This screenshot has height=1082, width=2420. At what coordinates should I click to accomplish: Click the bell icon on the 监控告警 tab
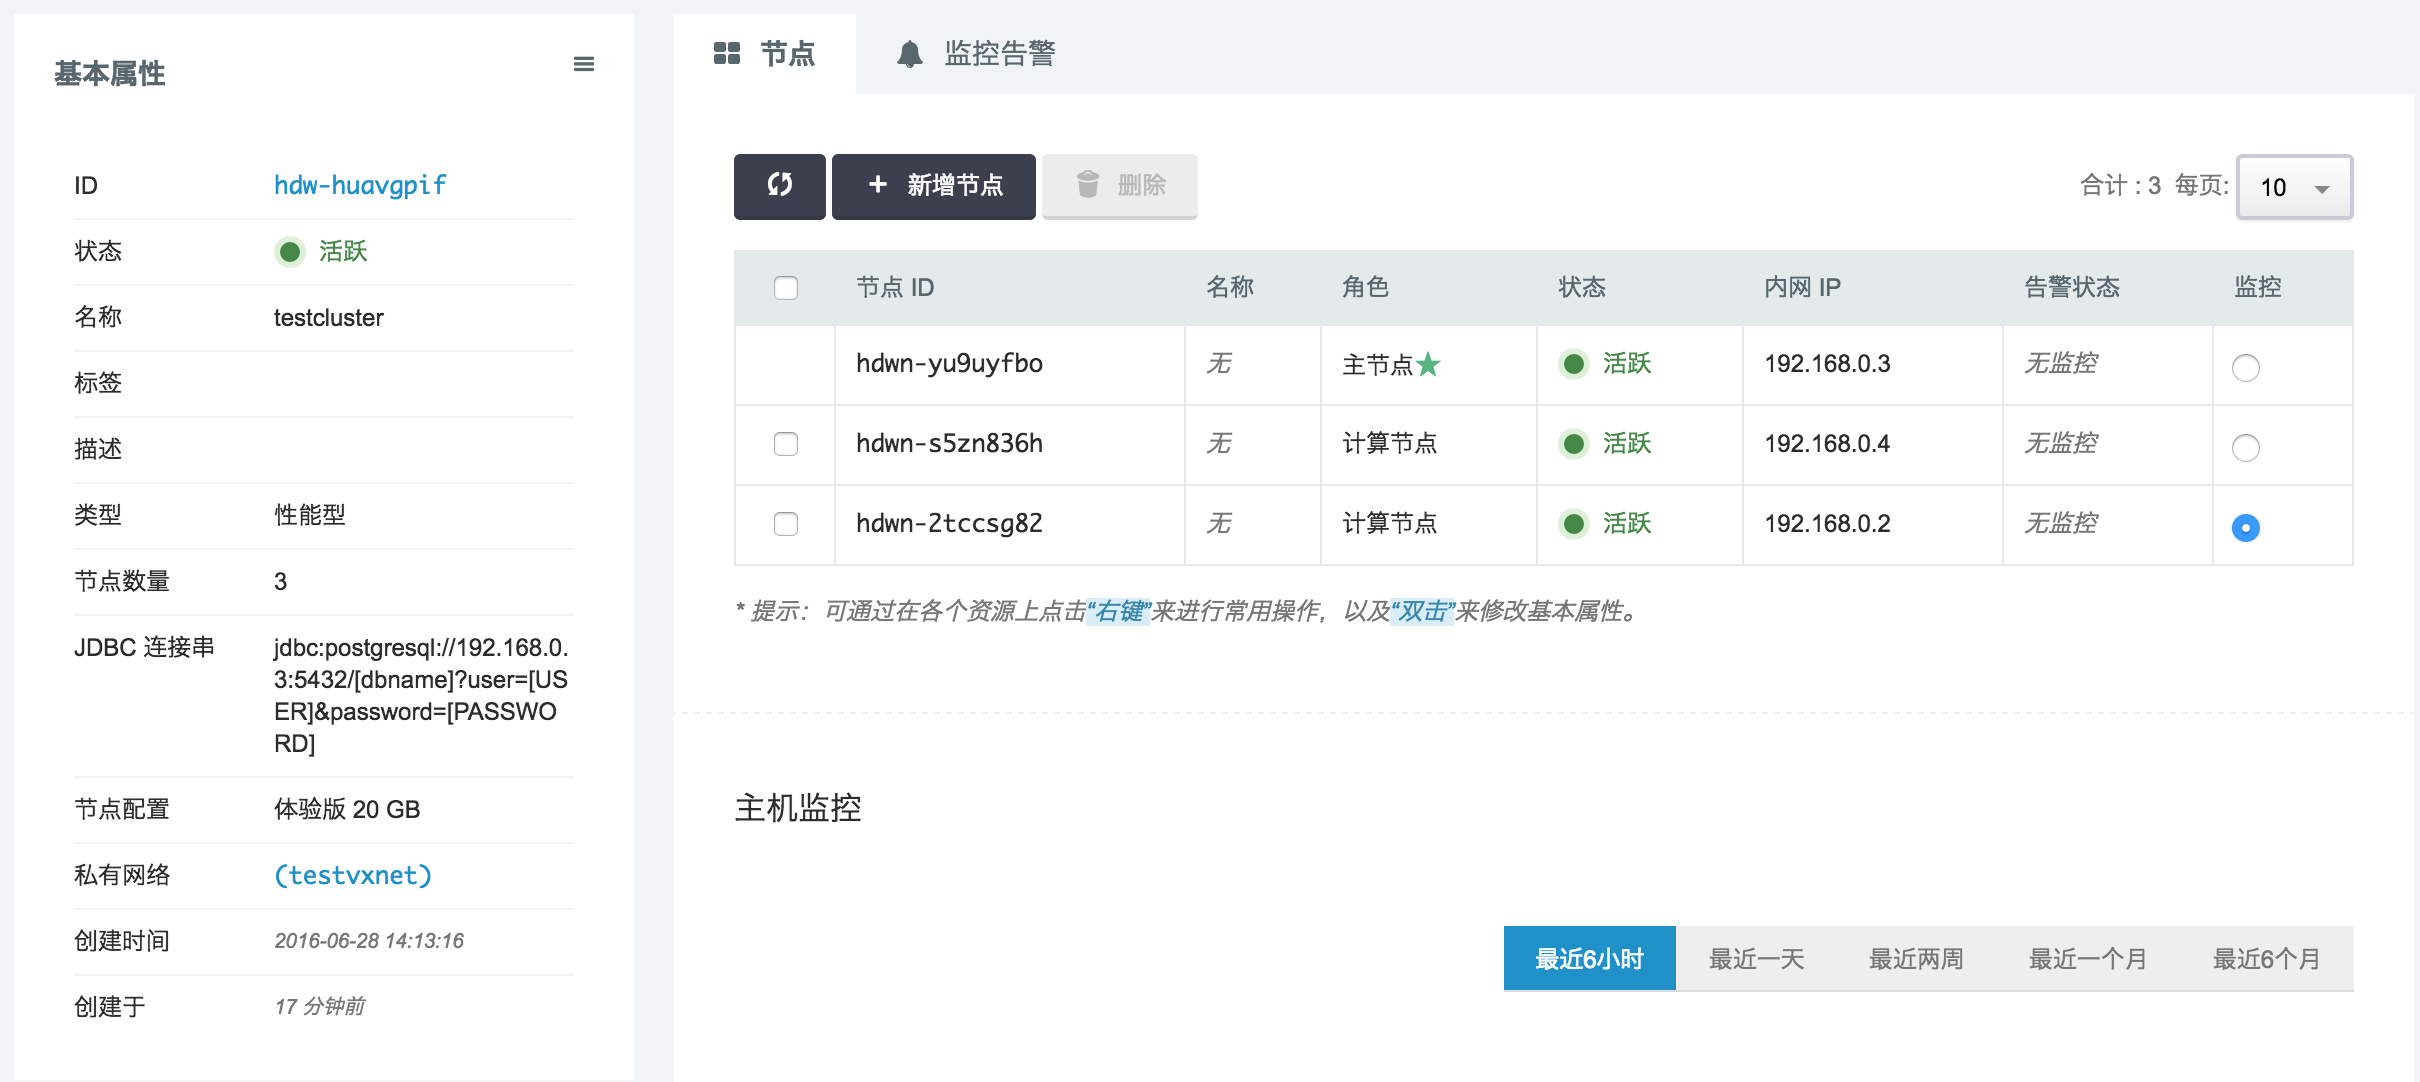point(910,54)
